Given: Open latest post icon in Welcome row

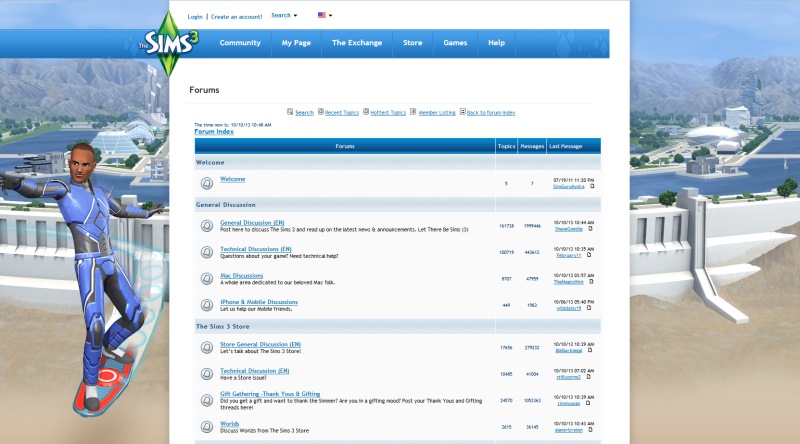Looking at the screenshot, I should pyautogui.click(x=592, y=186).
